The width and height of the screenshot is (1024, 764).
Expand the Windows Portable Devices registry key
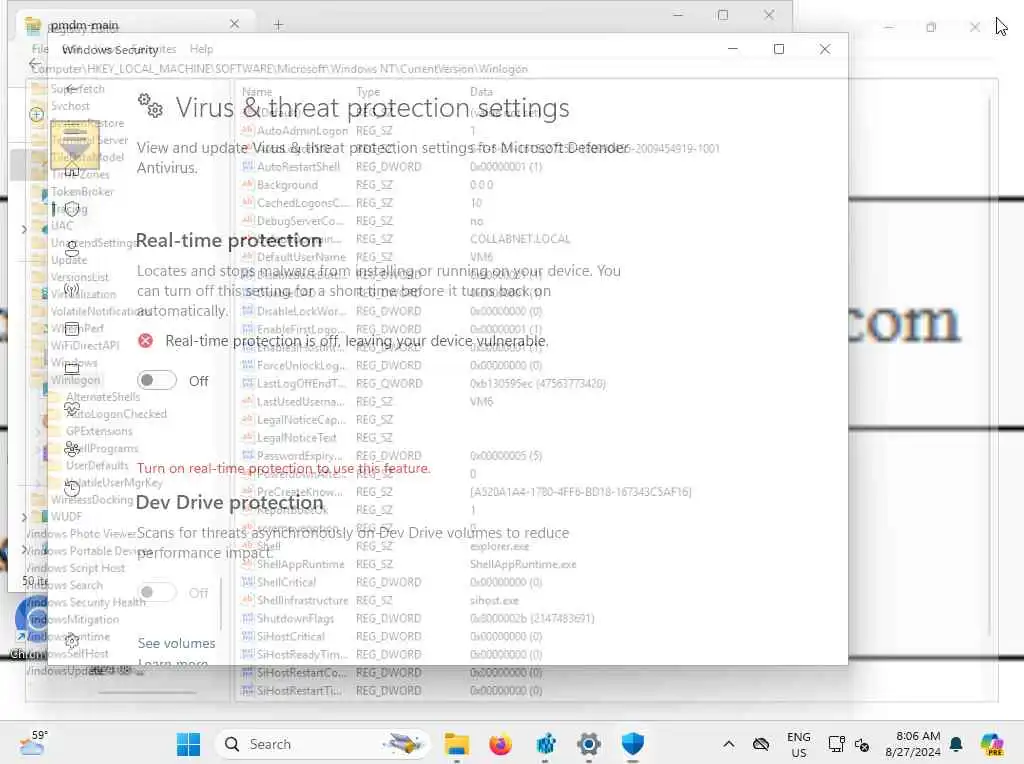pyautogui.click(x=24, y=550)
